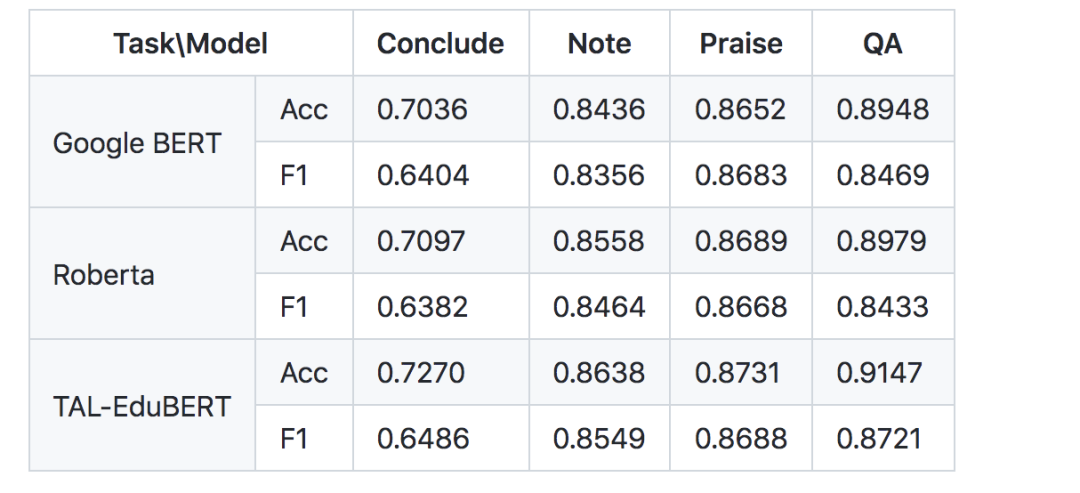
Task: Click the QA column header
Action: tap(883, 43)
